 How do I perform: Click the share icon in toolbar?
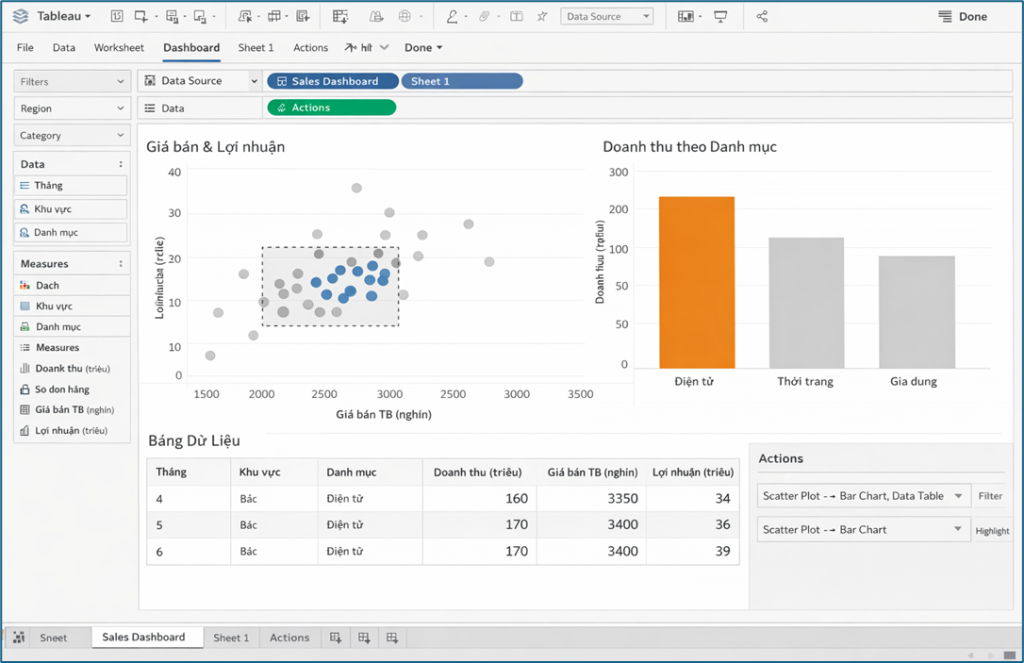(761, 16)
